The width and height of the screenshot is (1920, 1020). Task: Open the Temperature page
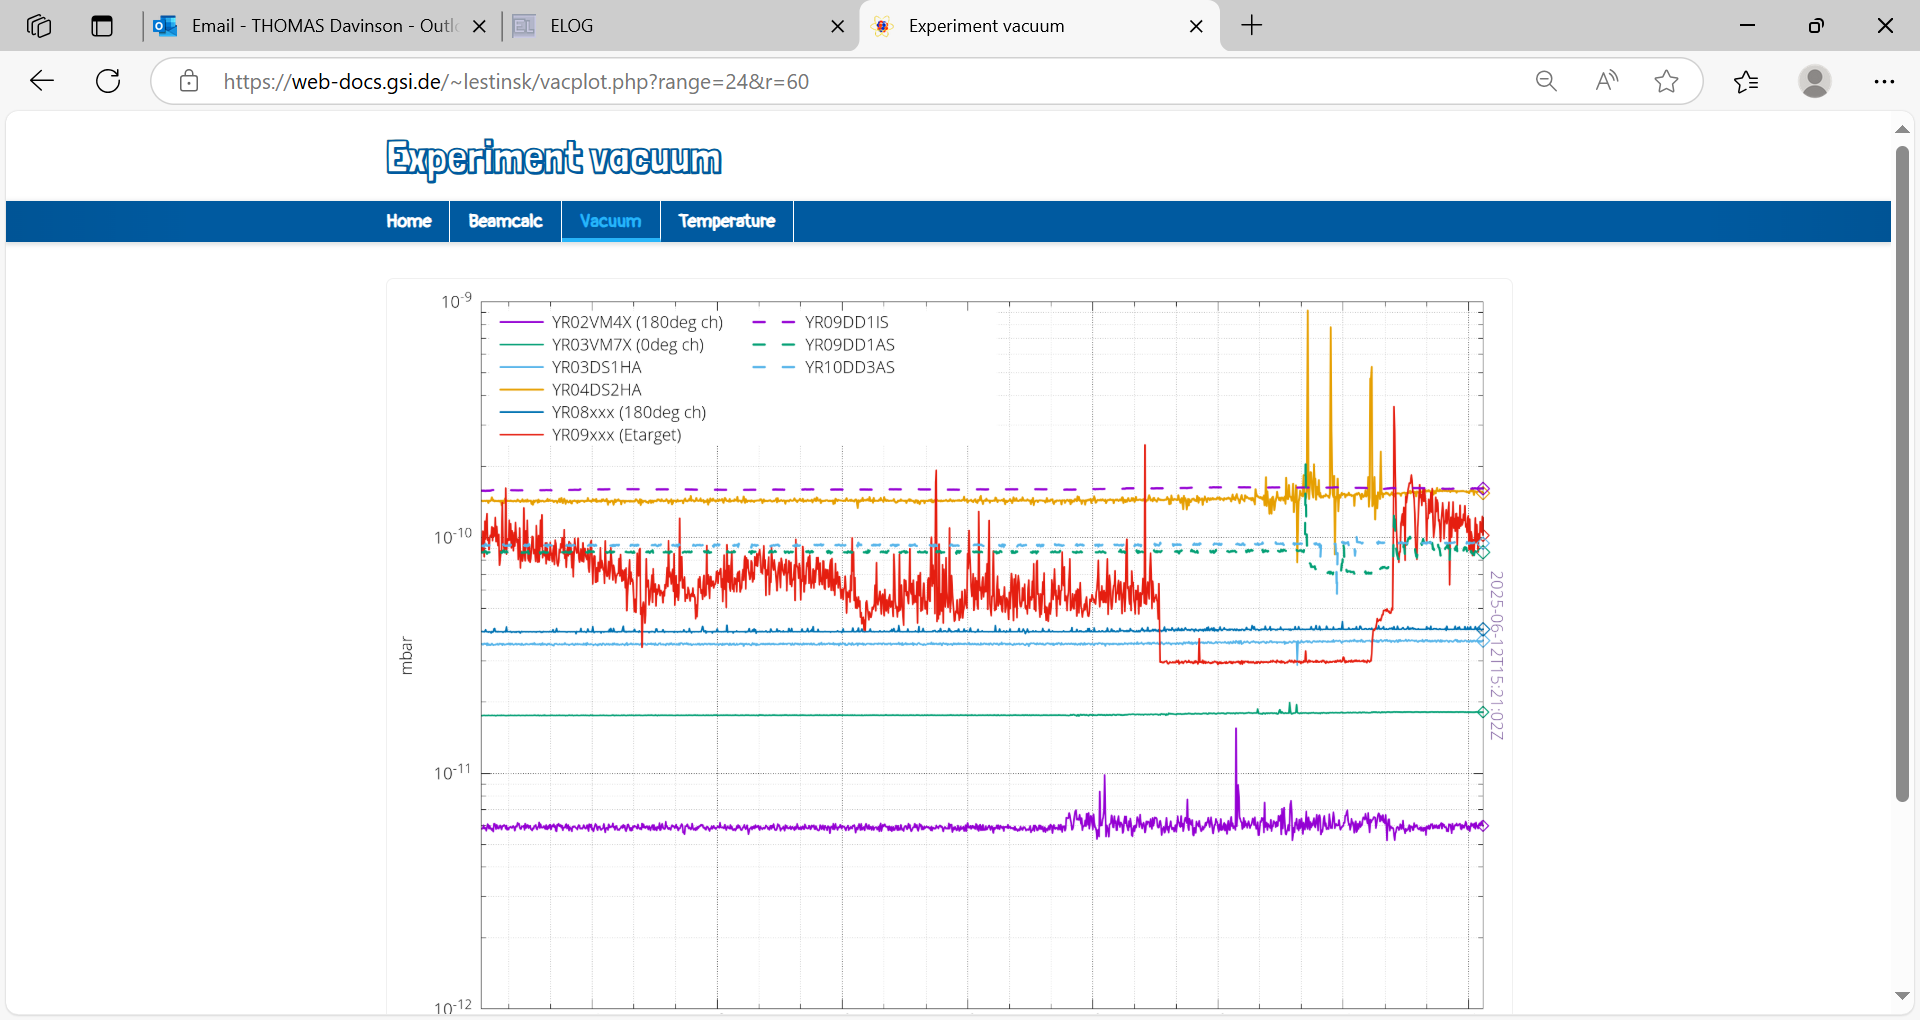coord(726,221)
